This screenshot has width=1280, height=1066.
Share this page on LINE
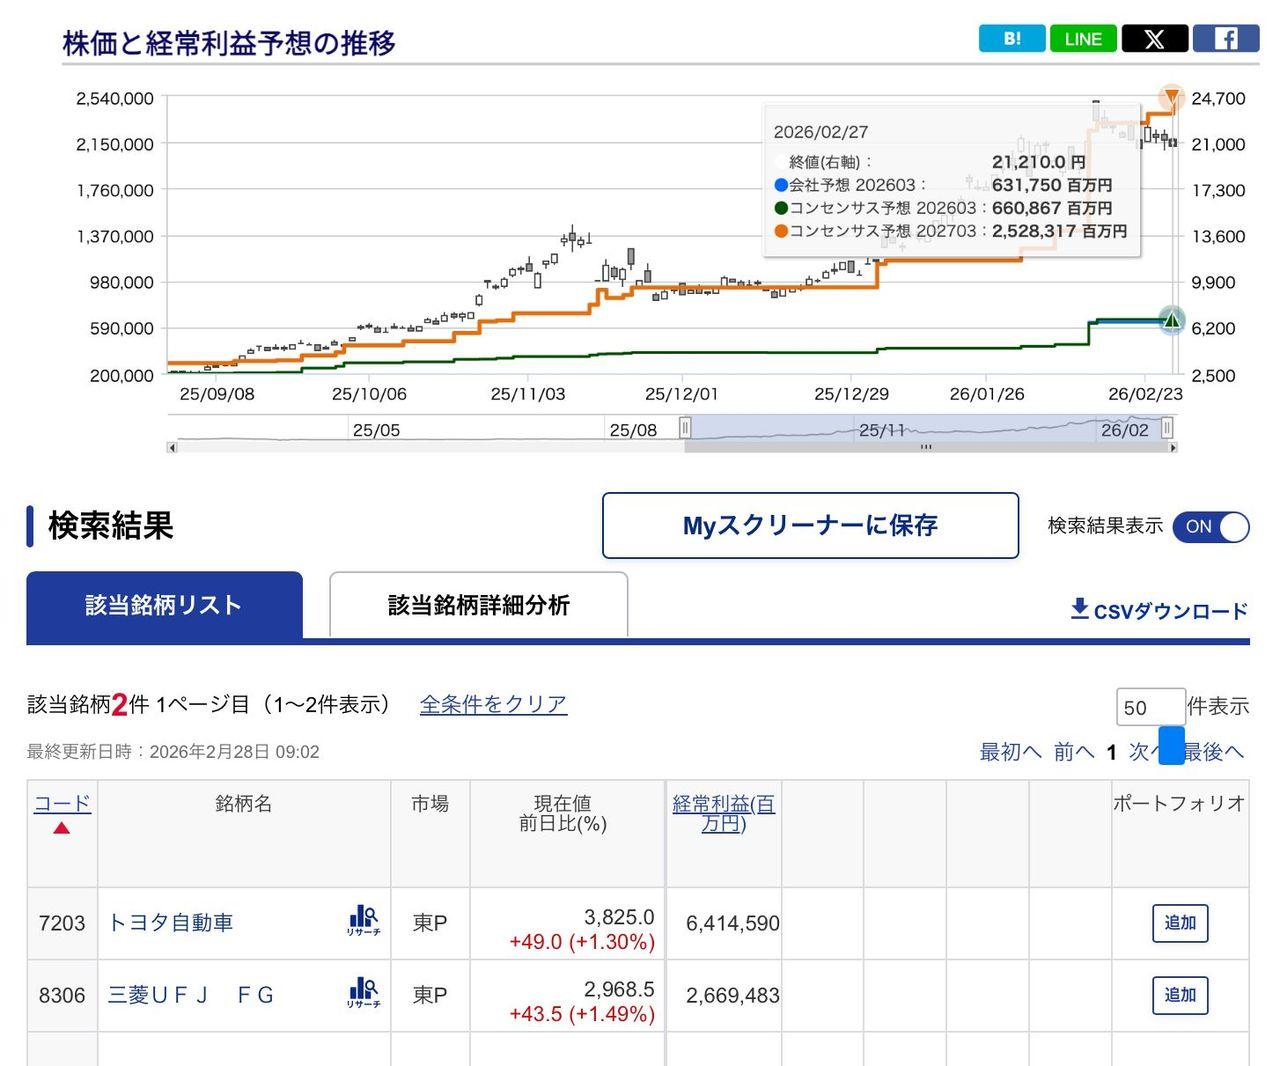[1083, 39]
